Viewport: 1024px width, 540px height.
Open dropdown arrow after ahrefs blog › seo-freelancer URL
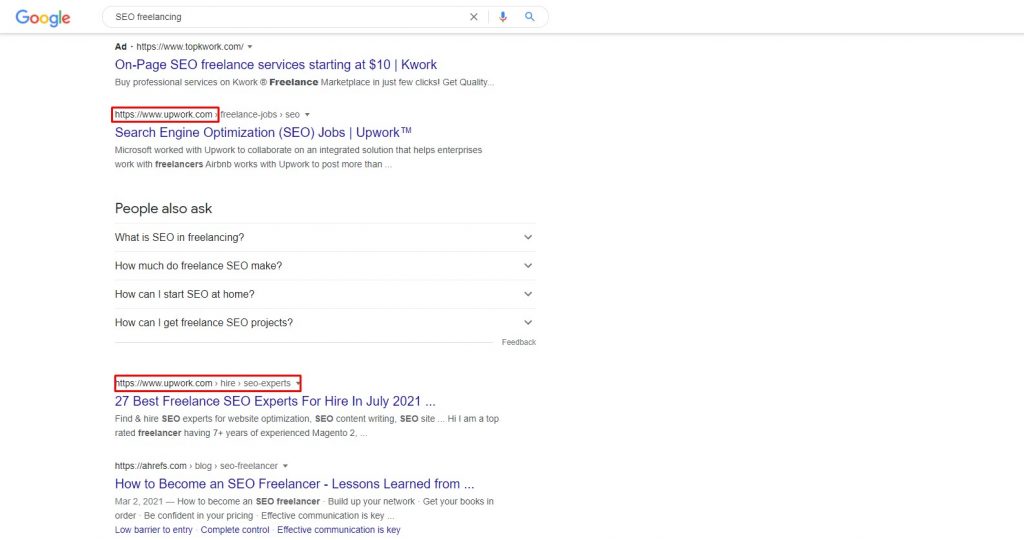click(285, 466)
